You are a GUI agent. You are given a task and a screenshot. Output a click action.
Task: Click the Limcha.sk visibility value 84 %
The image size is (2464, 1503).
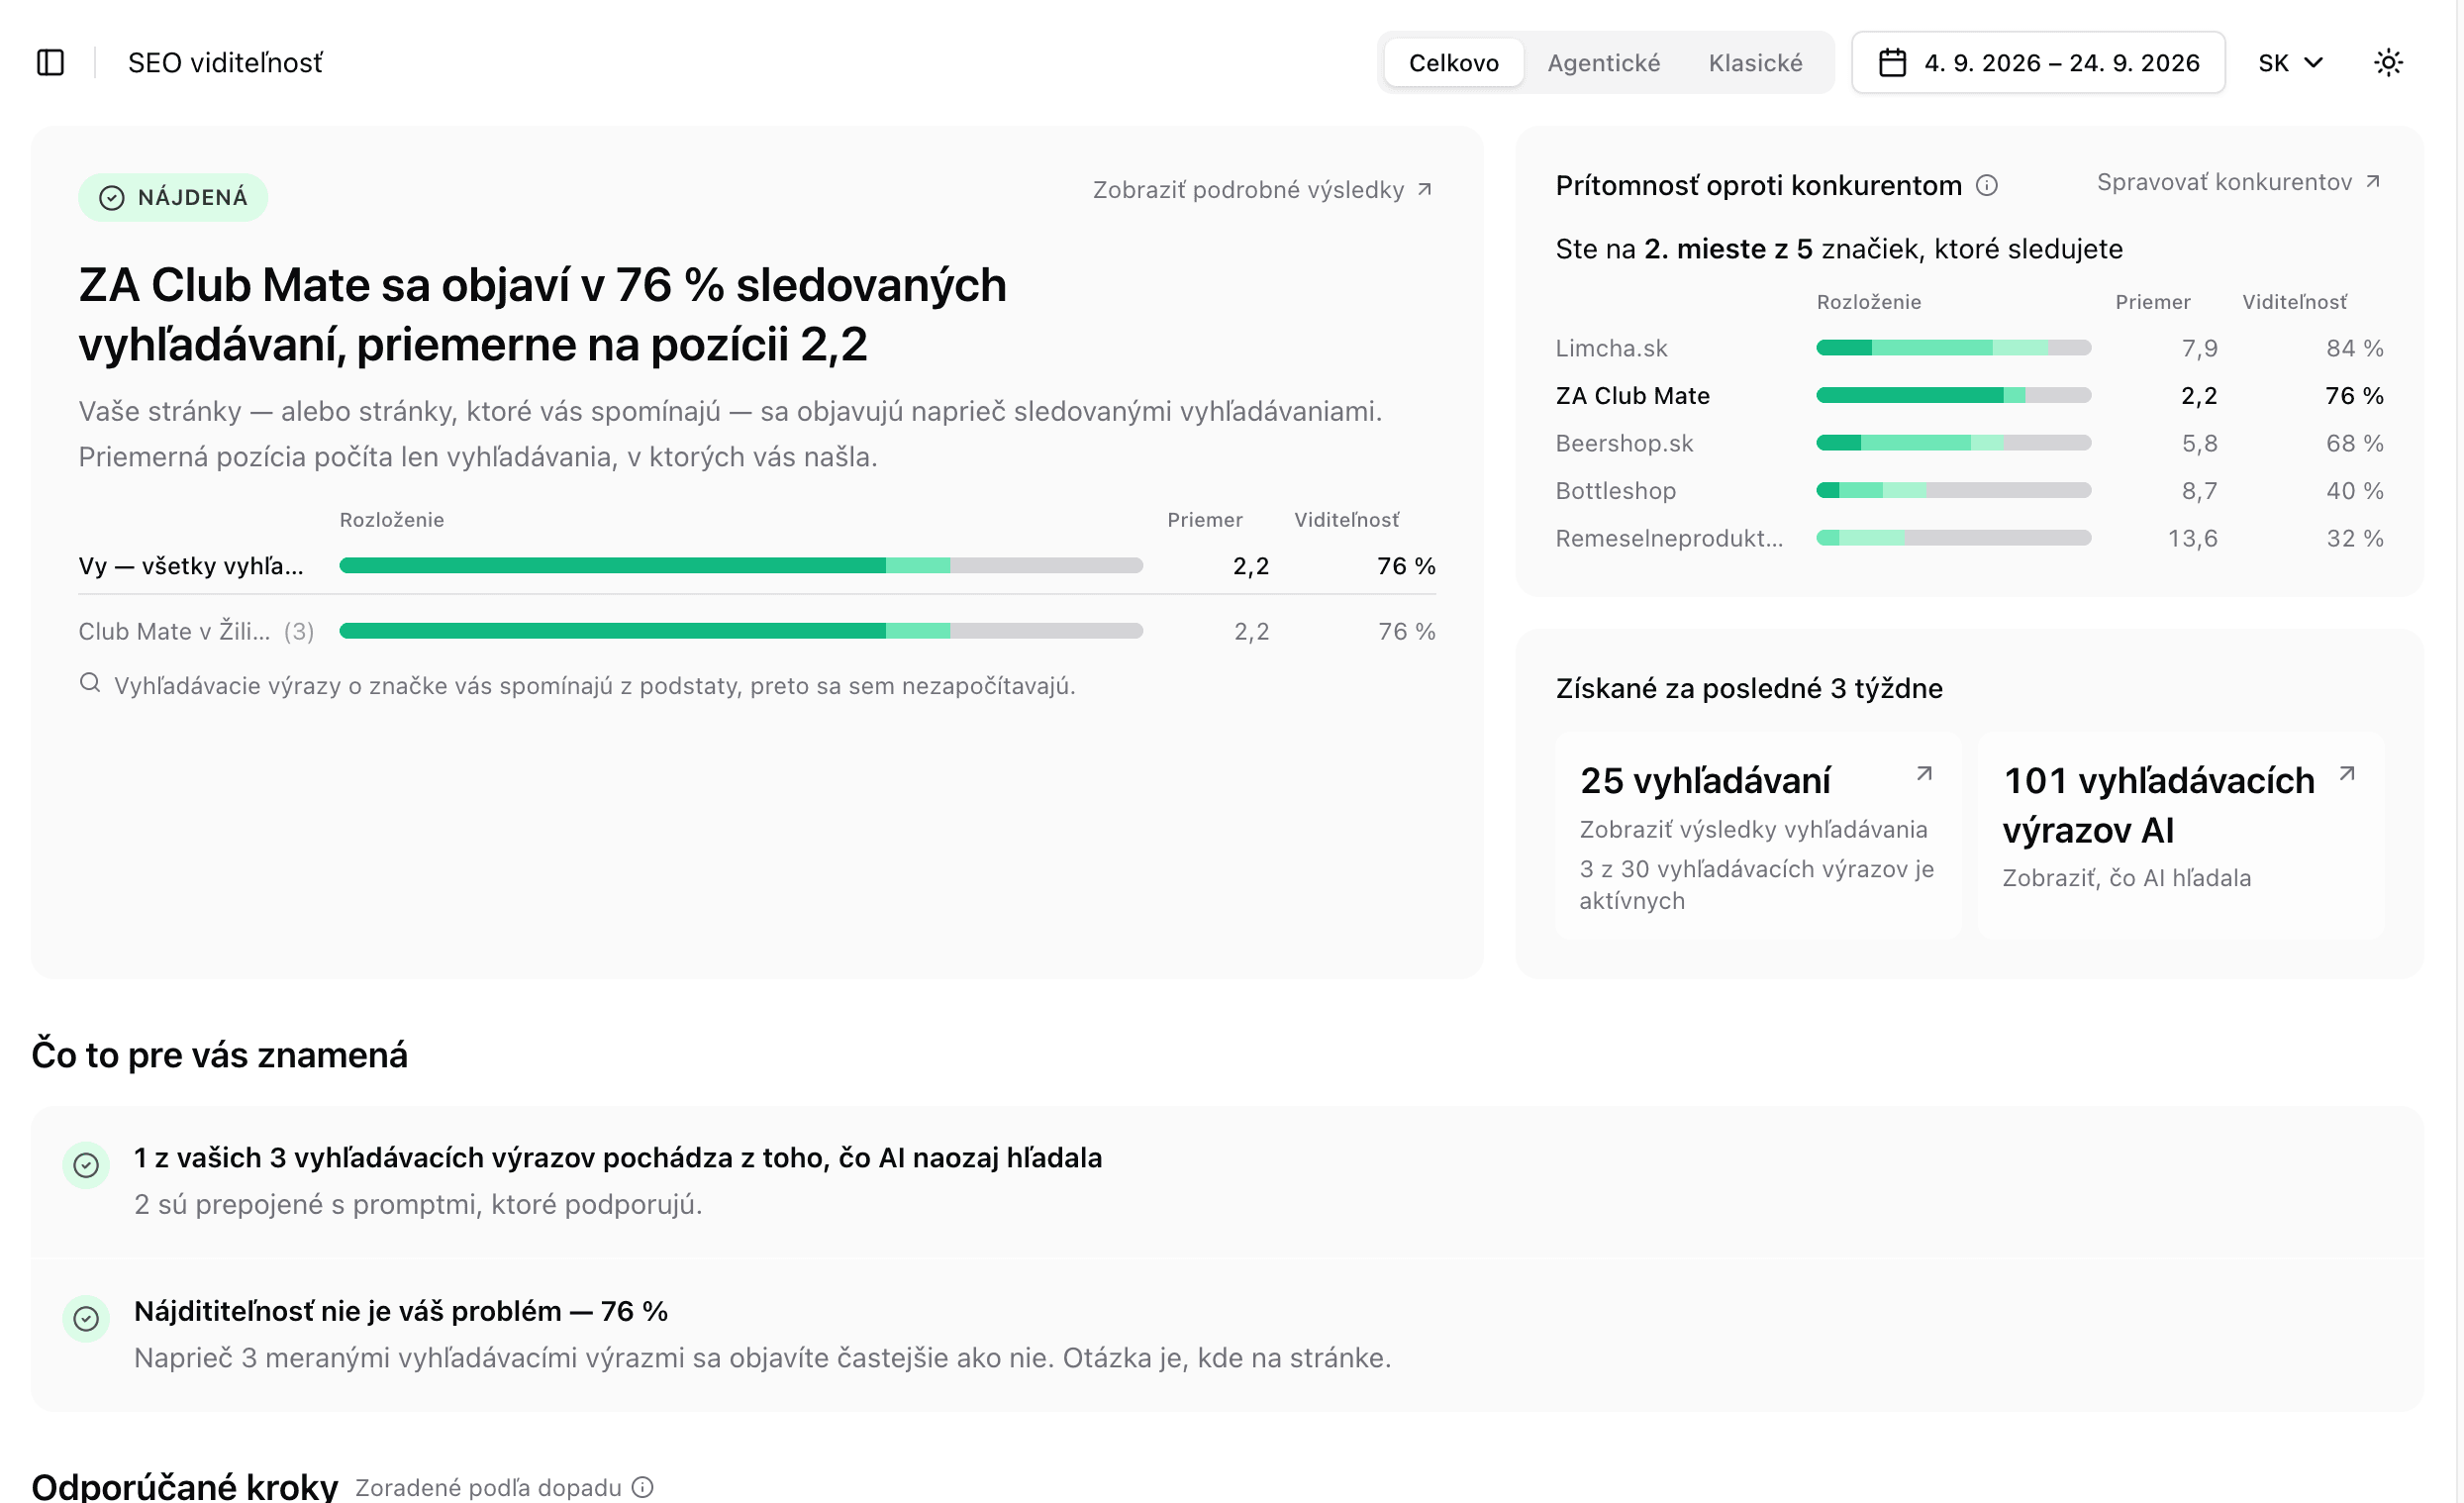click(2354, 348)
